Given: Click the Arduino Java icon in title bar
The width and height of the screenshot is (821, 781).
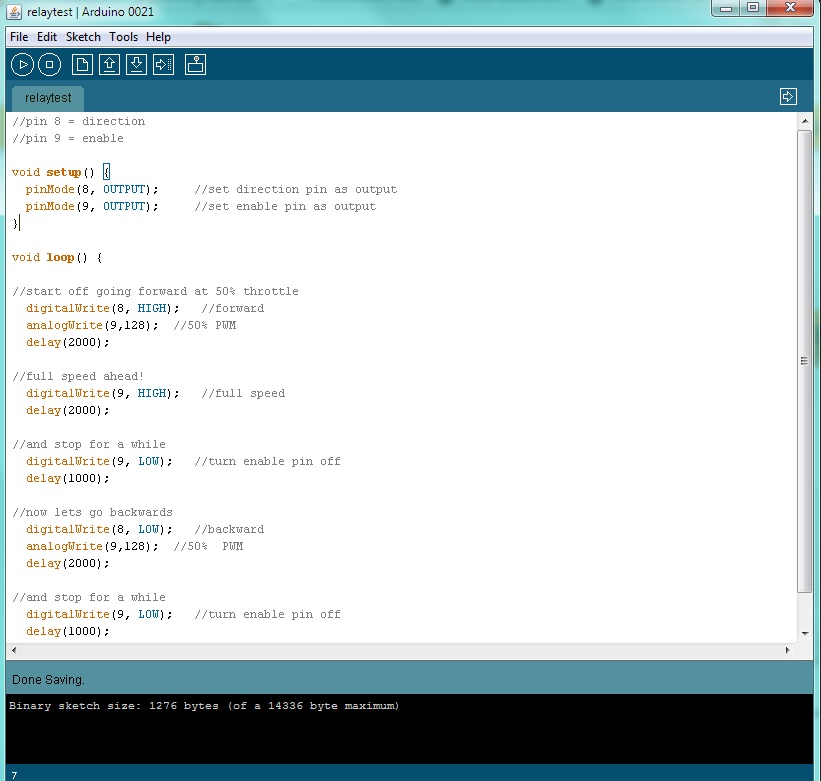Looking at the screenshot, I should (14, 12).
